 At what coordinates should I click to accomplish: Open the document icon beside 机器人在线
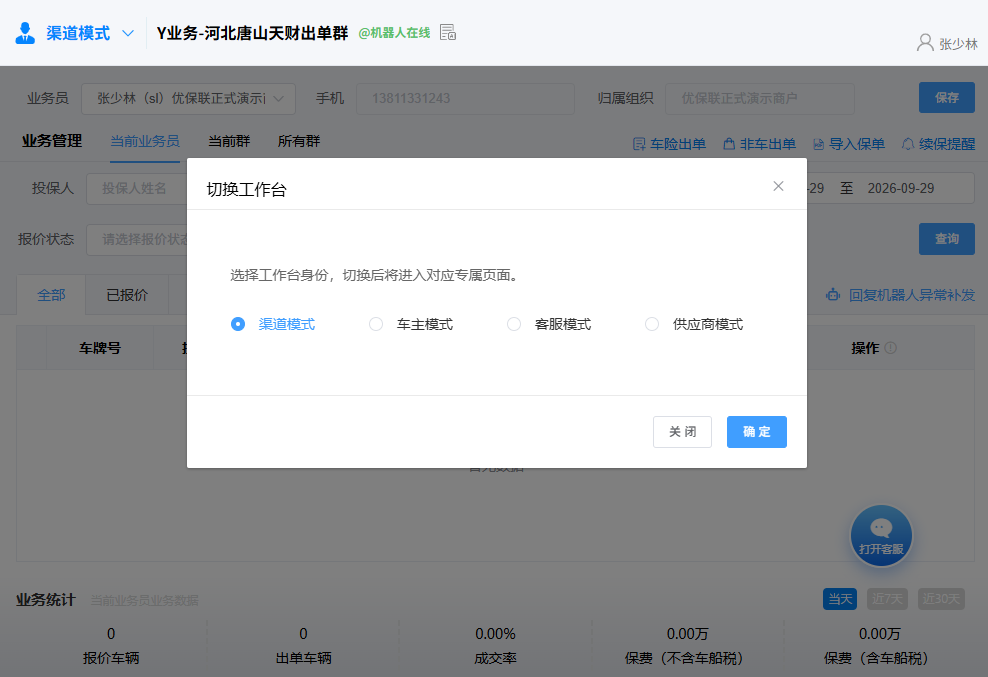448,32
